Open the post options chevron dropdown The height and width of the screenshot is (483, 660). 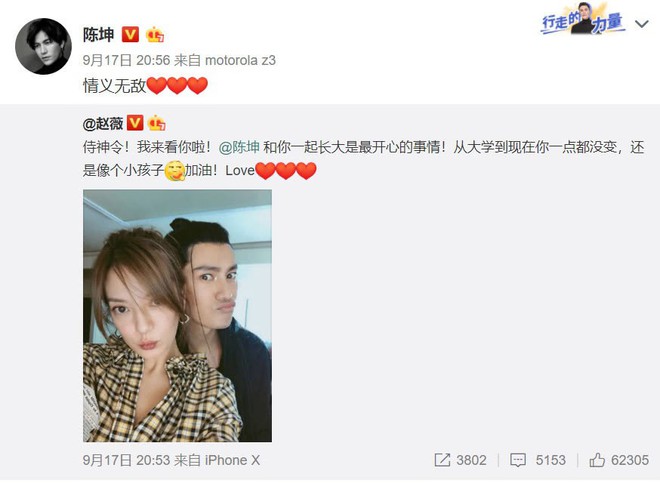tap(641, 24)
